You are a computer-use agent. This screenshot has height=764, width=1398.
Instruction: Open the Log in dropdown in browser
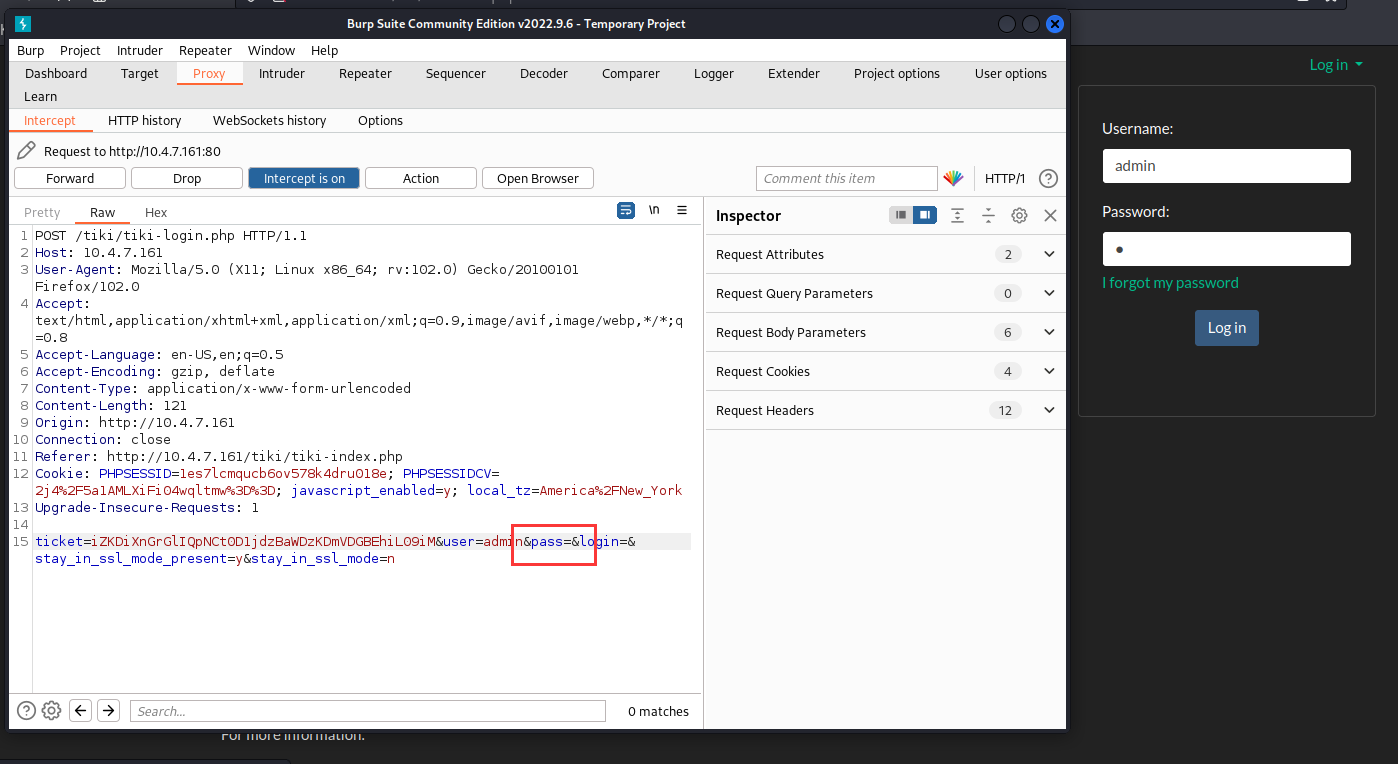(x=1336, y=65)
